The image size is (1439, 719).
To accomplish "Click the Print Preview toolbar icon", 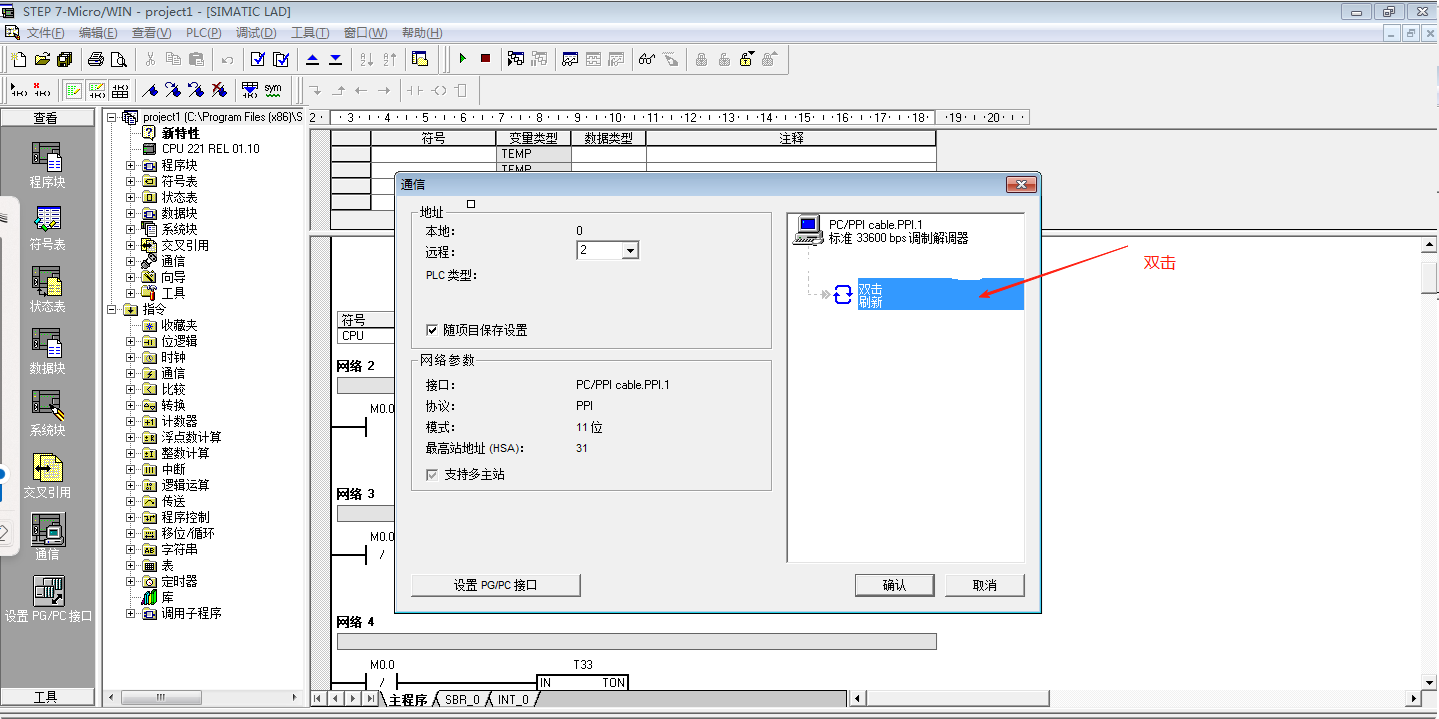I will pos(119,59).
